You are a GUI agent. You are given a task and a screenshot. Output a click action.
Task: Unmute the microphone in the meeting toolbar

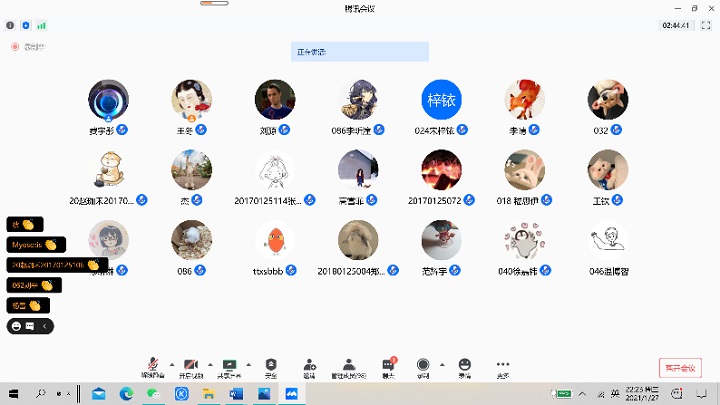[x=153, y=366]
